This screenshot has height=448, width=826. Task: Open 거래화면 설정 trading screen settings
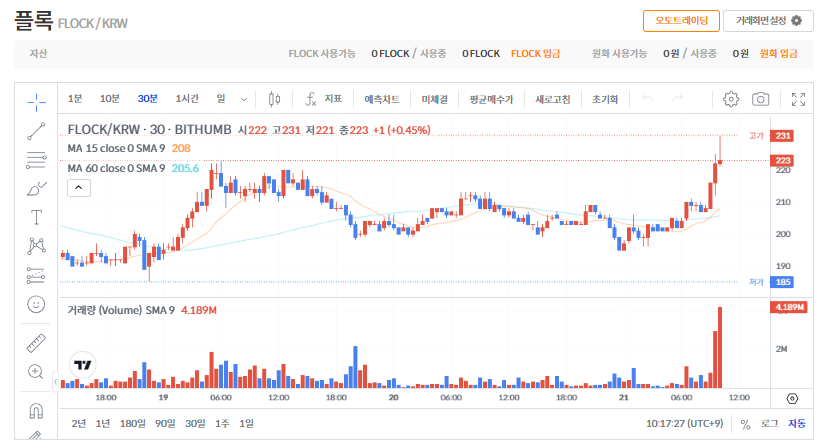click(768, 21)
